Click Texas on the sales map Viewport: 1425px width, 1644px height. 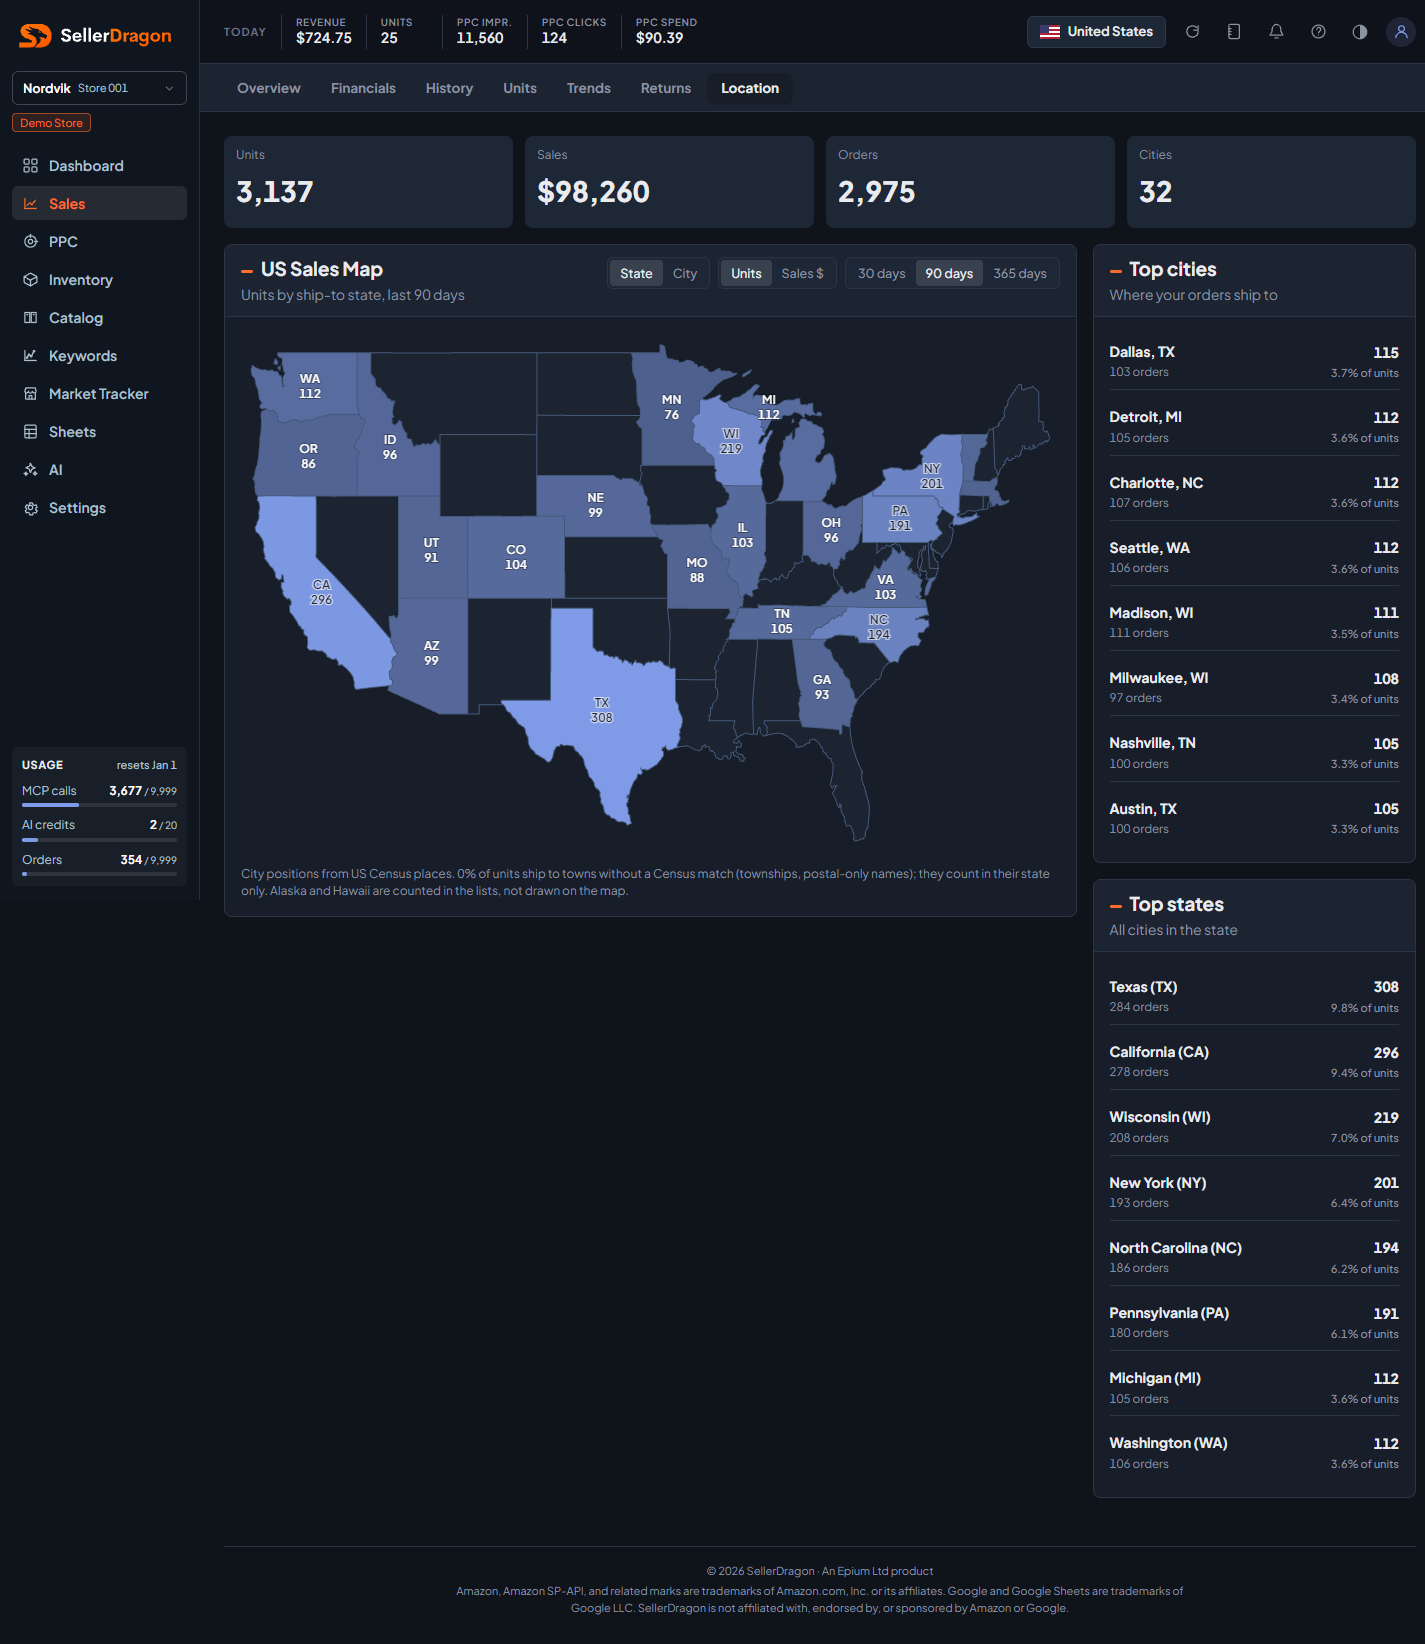[601, 710]
